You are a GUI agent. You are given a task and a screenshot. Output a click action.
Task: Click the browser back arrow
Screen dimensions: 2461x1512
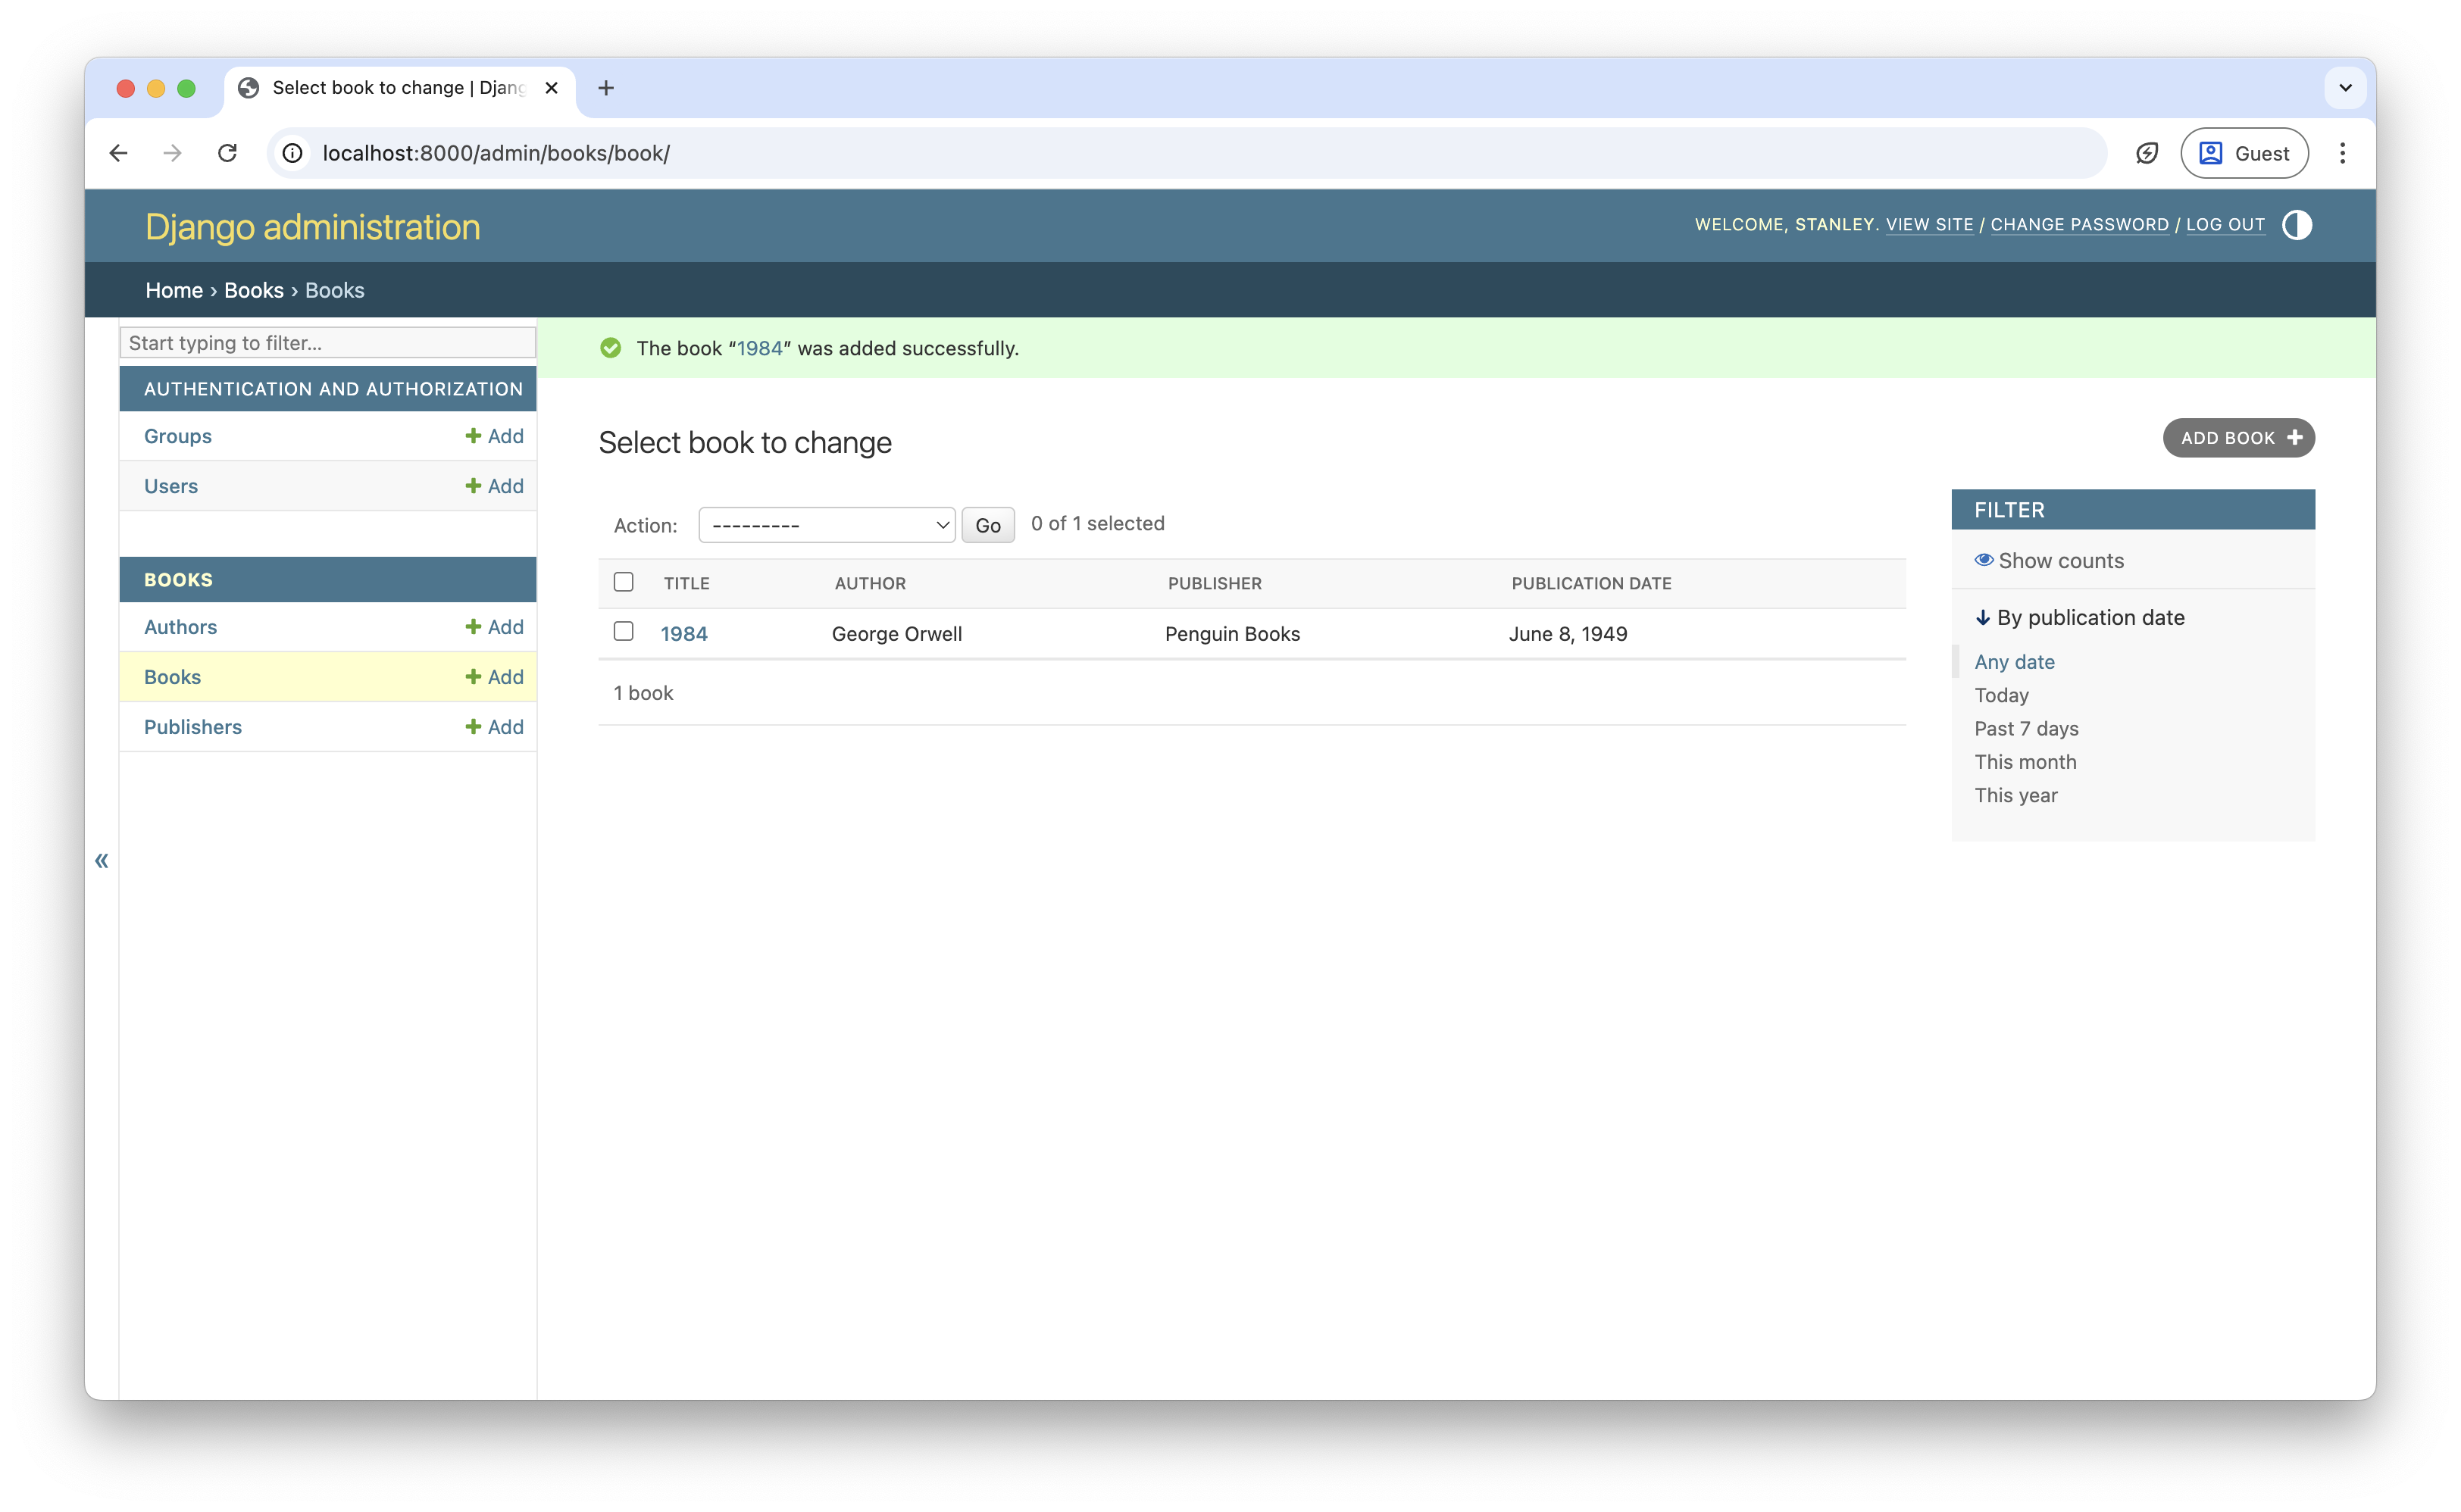[x=118, y=153]
